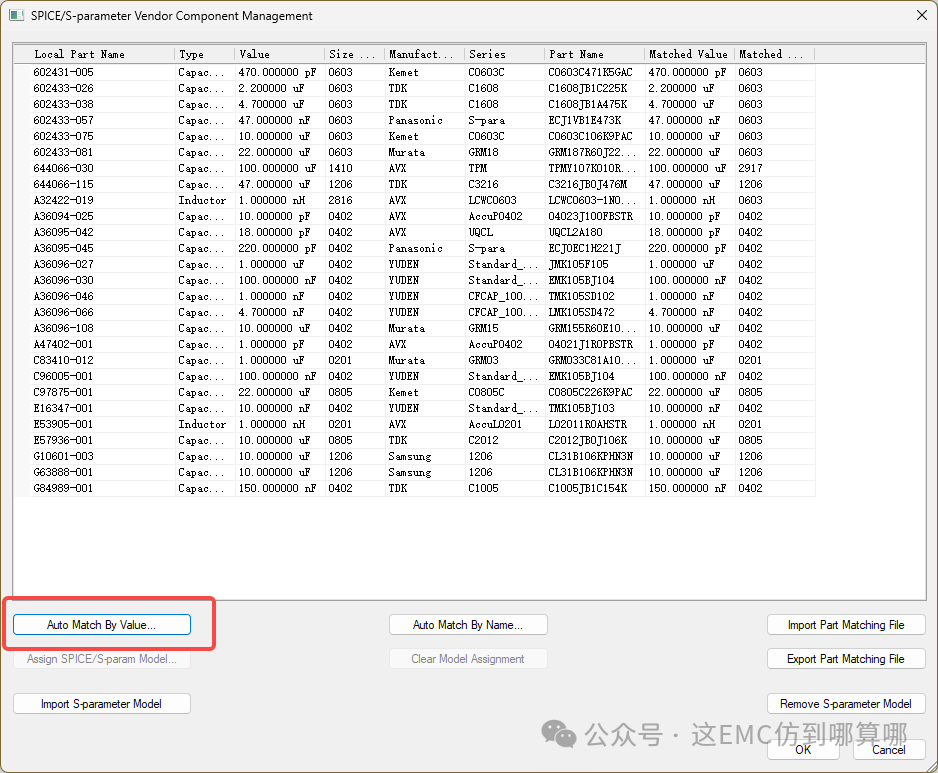Select row A47402-001
The width and height of the screenshot is (938, 773).
[415, 345]
